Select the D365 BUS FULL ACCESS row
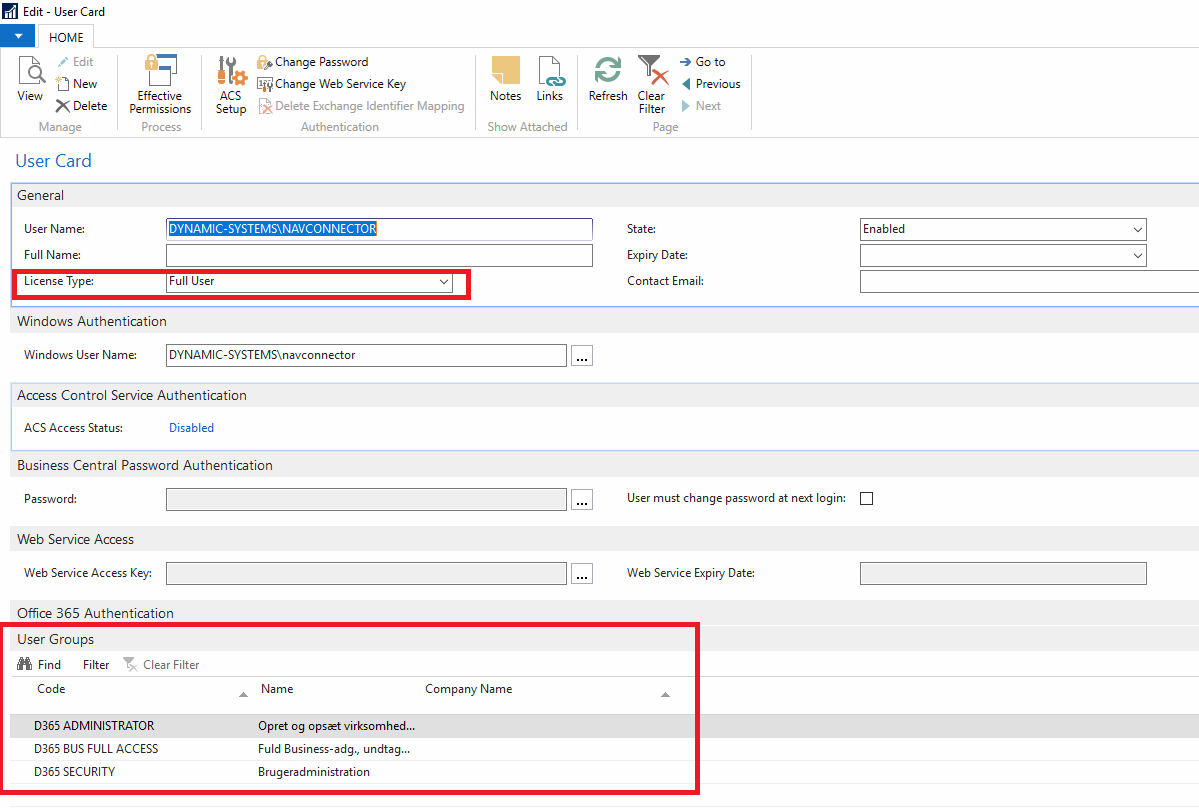1199x808 pixels. [96, 749]
